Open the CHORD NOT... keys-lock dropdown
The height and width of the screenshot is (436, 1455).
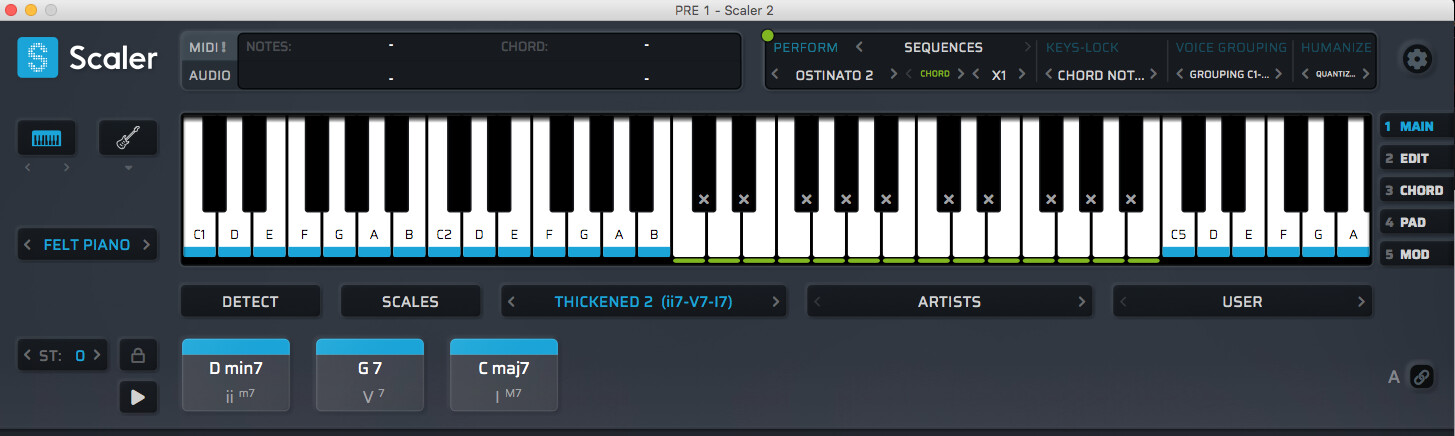1100,75
